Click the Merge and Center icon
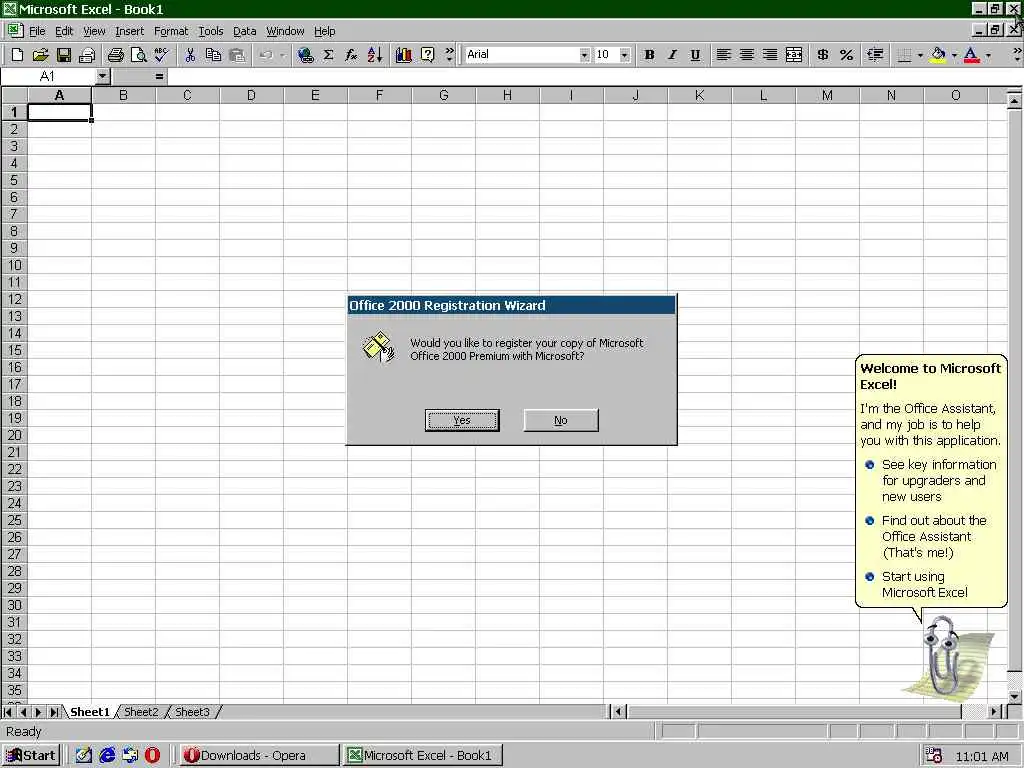The height and width of the screenshot is (768, 1024). [794, 55]
